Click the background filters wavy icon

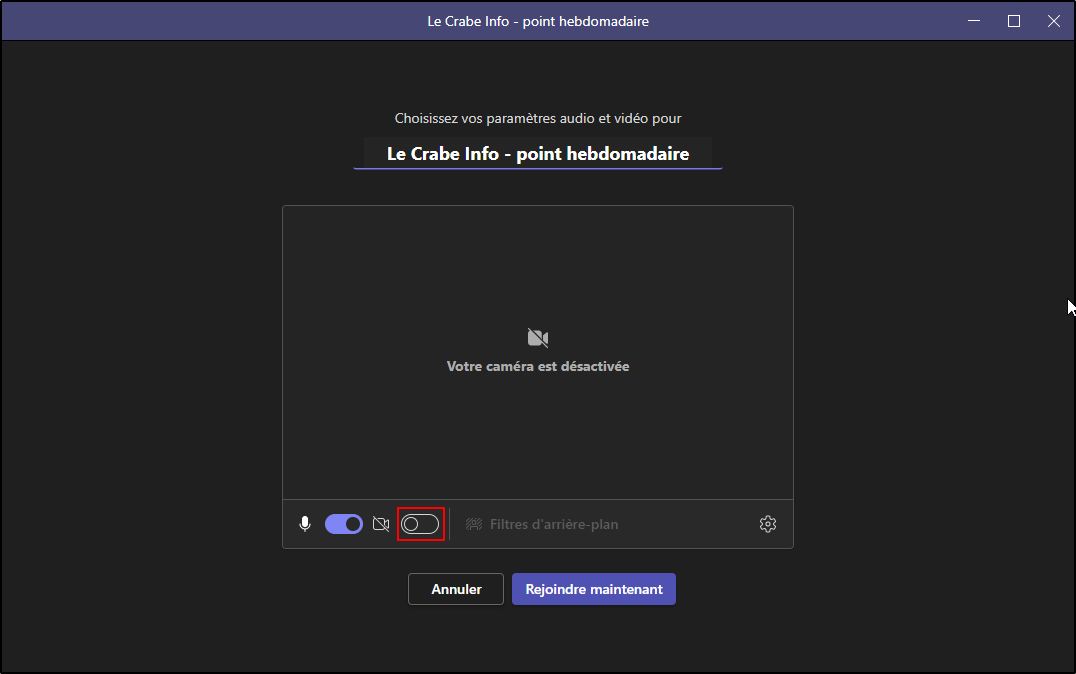[x=473, y=524]
